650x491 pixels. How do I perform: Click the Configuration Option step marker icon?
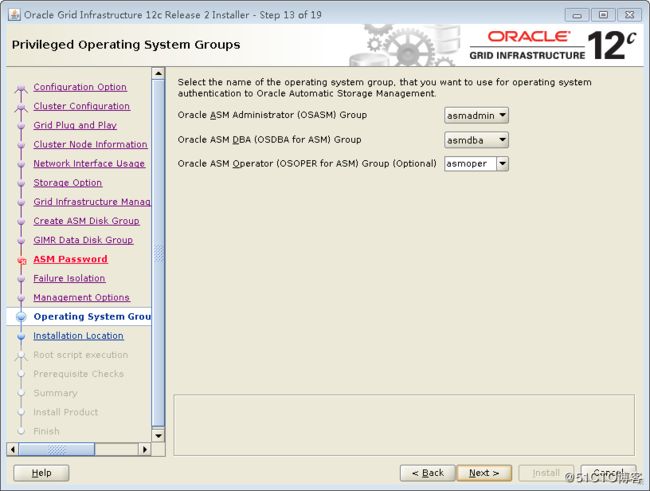[21, 88]
